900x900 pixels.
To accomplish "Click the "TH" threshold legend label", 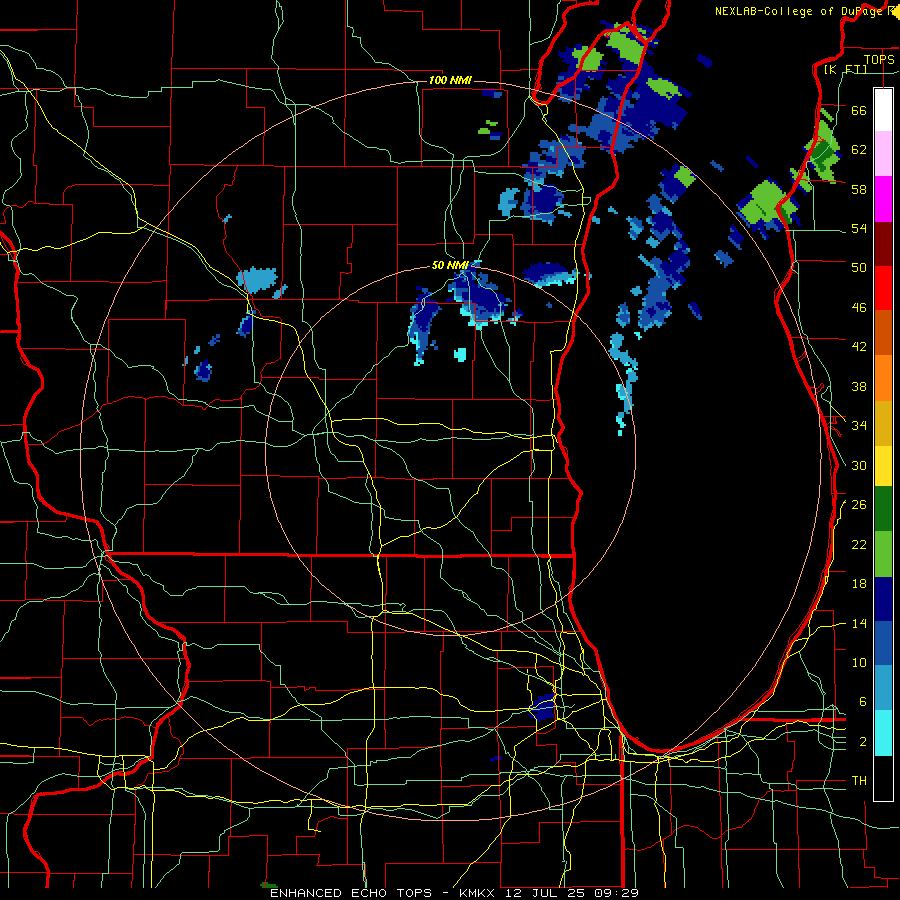I will 859,781.
